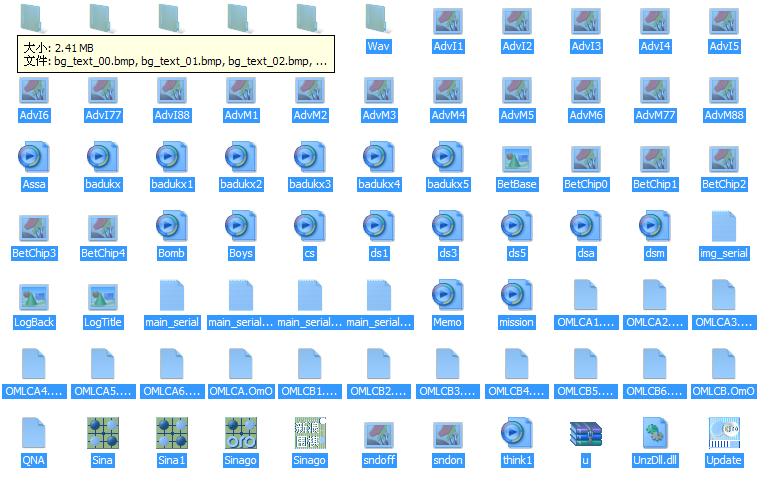
Task: Select the AdvM1 image file icon
Action: point(241,91)
